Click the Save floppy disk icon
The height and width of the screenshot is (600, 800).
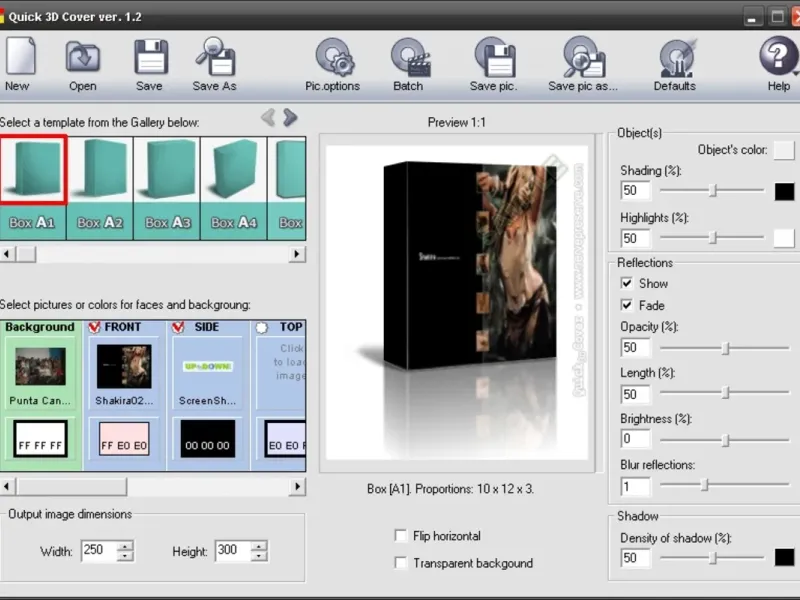149,57
